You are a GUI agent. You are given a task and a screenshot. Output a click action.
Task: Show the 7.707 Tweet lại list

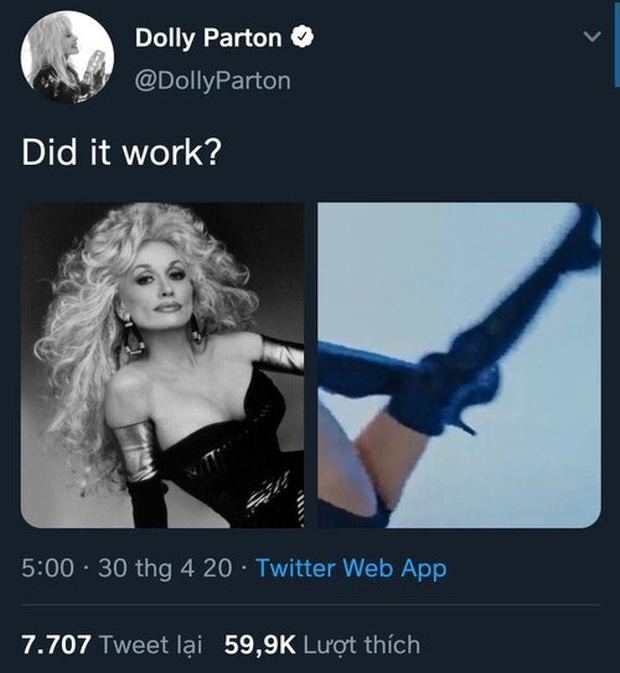coord(112,645)
